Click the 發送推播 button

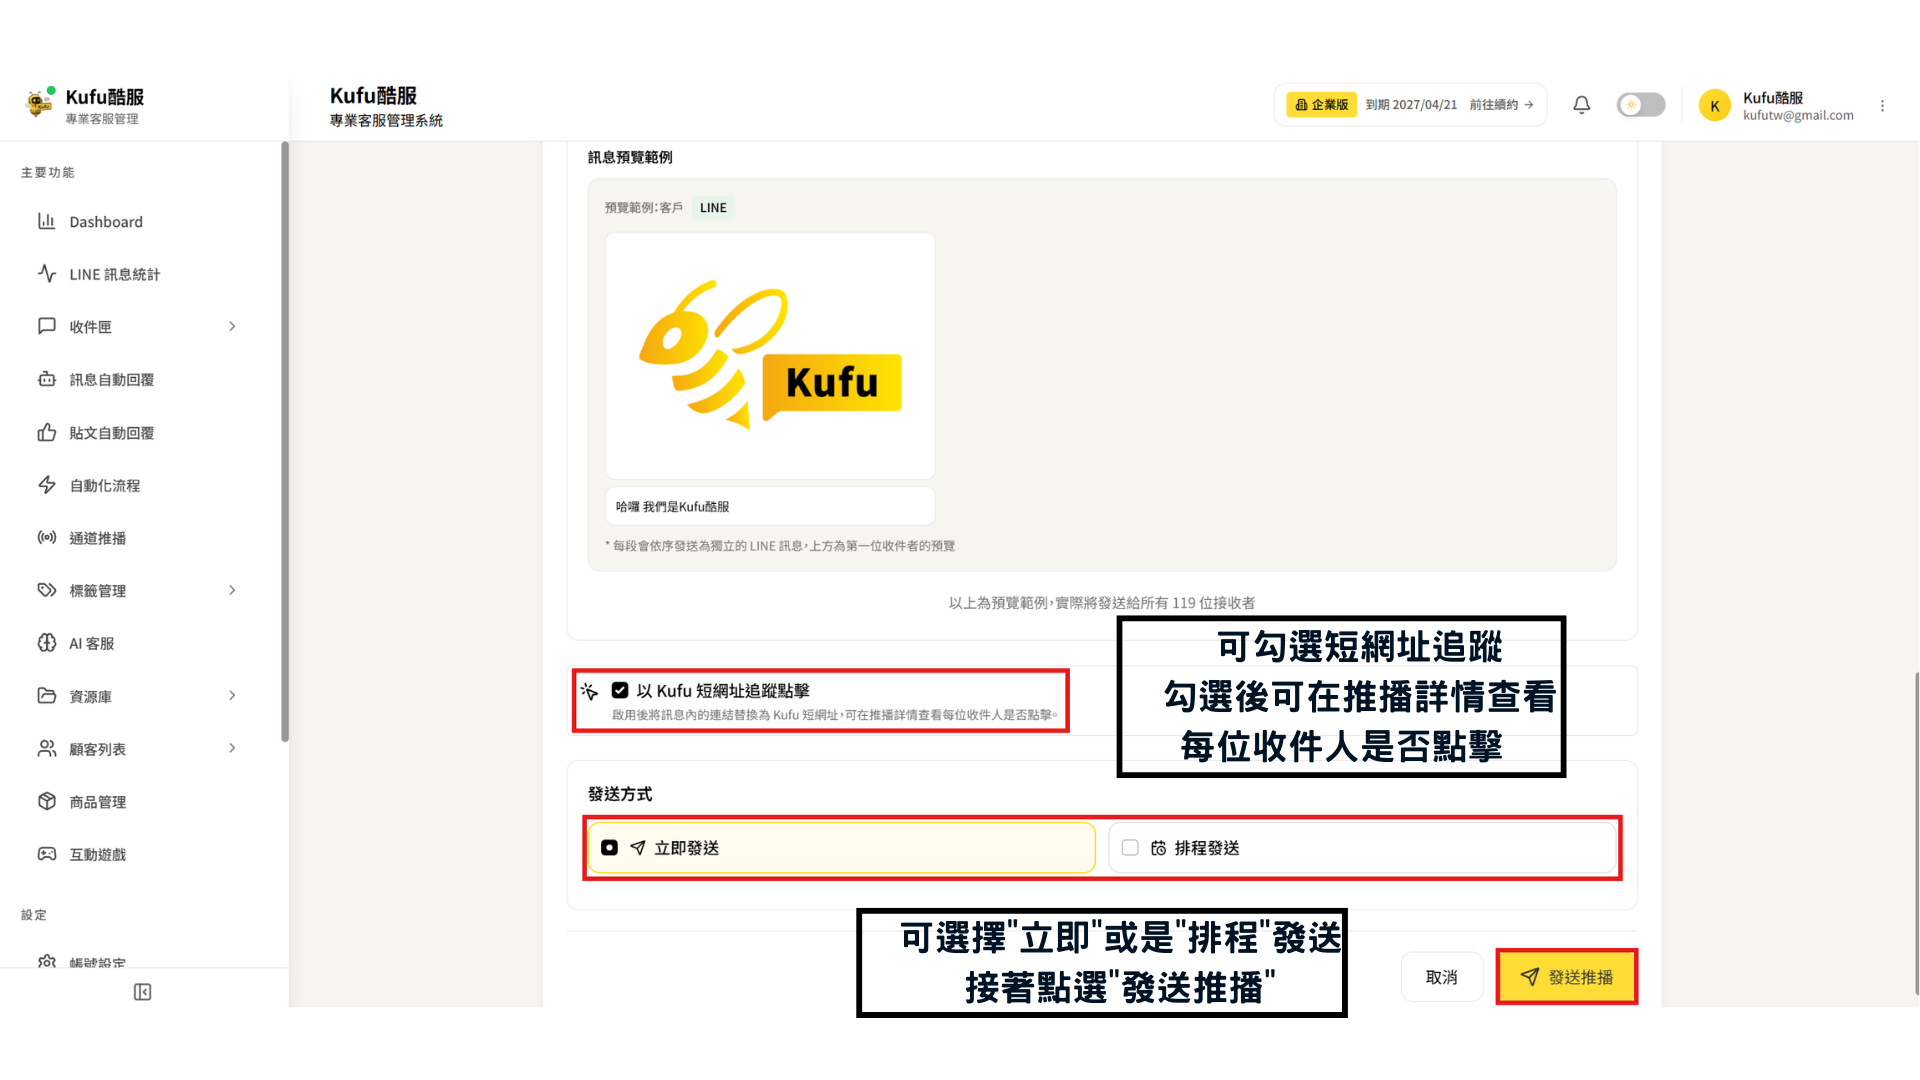1566,977
